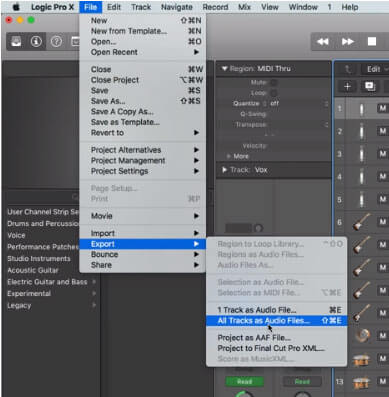Toggle the region Loop checkbox

[274, 93]
